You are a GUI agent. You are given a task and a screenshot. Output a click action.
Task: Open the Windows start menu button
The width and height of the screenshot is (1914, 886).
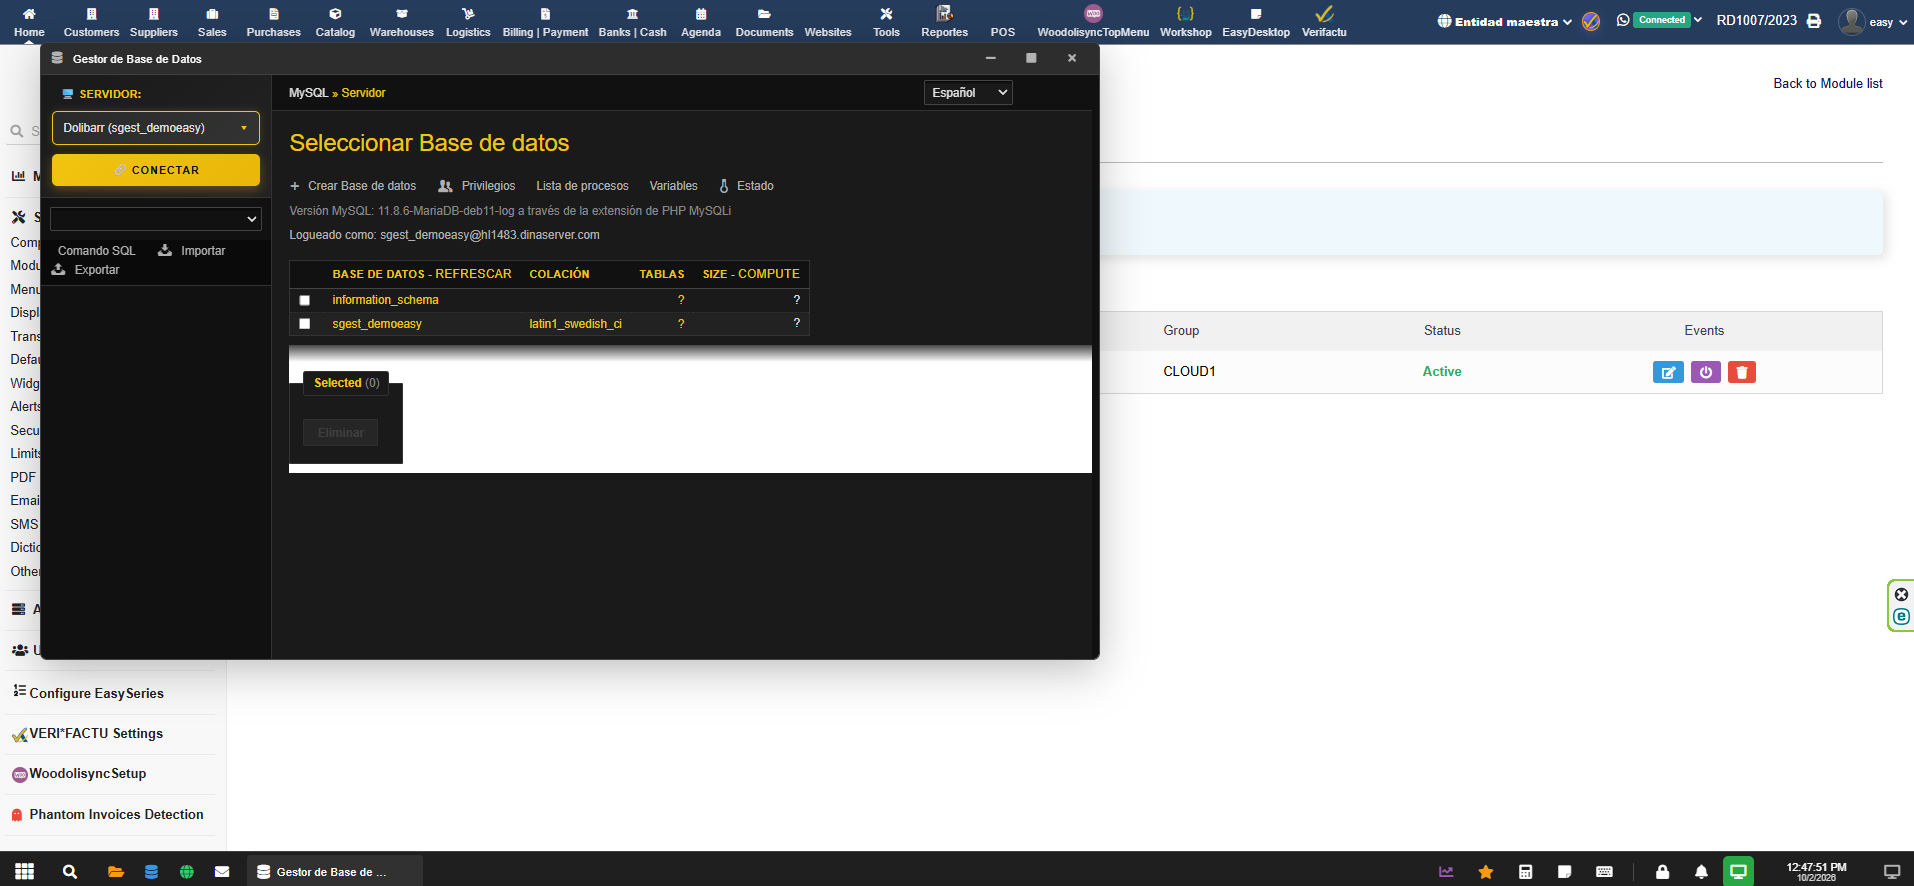[25, 871]
